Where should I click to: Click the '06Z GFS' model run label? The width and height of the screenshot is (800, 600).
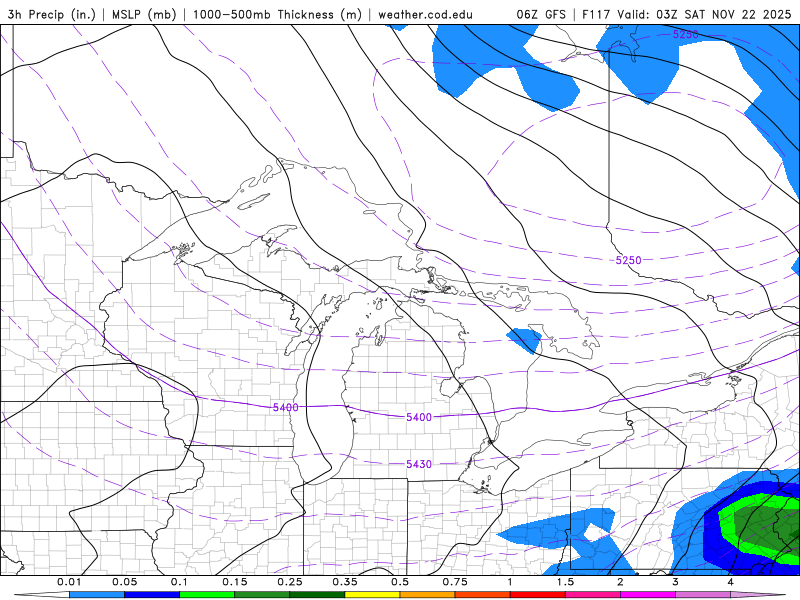coord(541,14)
